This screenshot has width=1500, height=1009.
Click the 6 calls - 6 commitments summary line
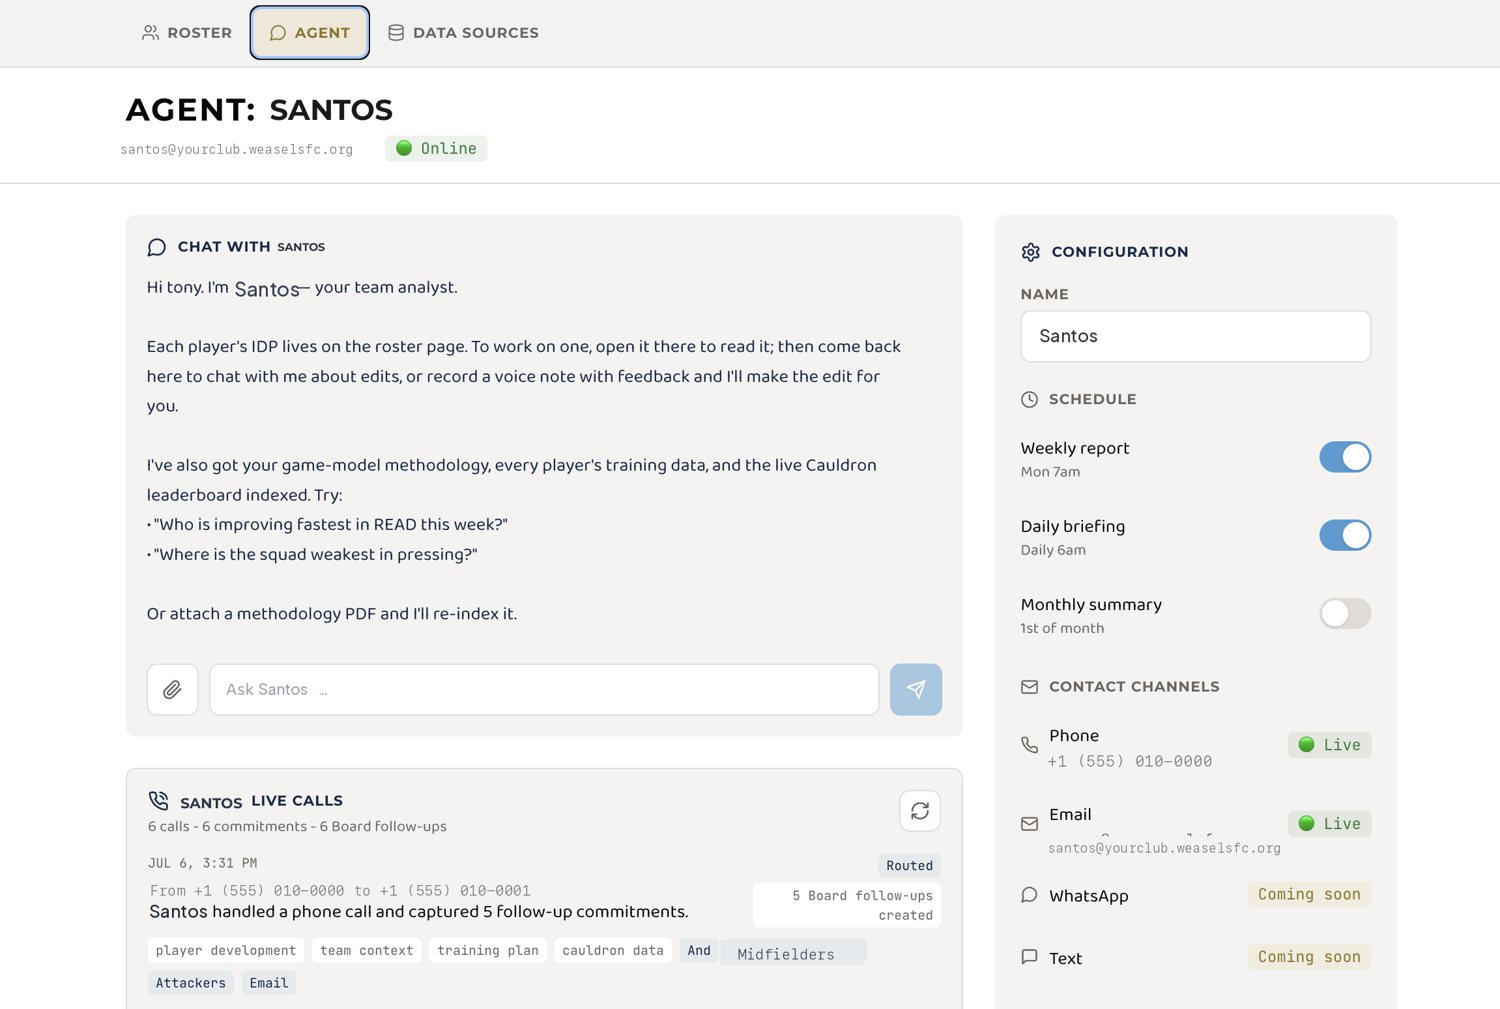pyautogui.click(x=297, y=827)
